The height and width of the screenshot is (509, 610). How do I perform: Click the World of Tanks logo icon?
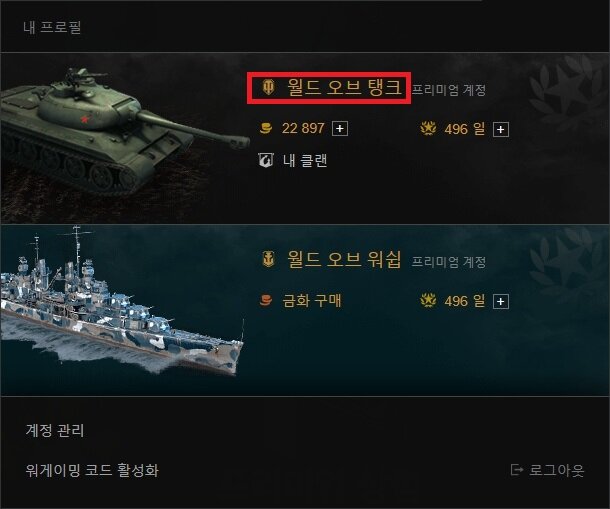268,87
